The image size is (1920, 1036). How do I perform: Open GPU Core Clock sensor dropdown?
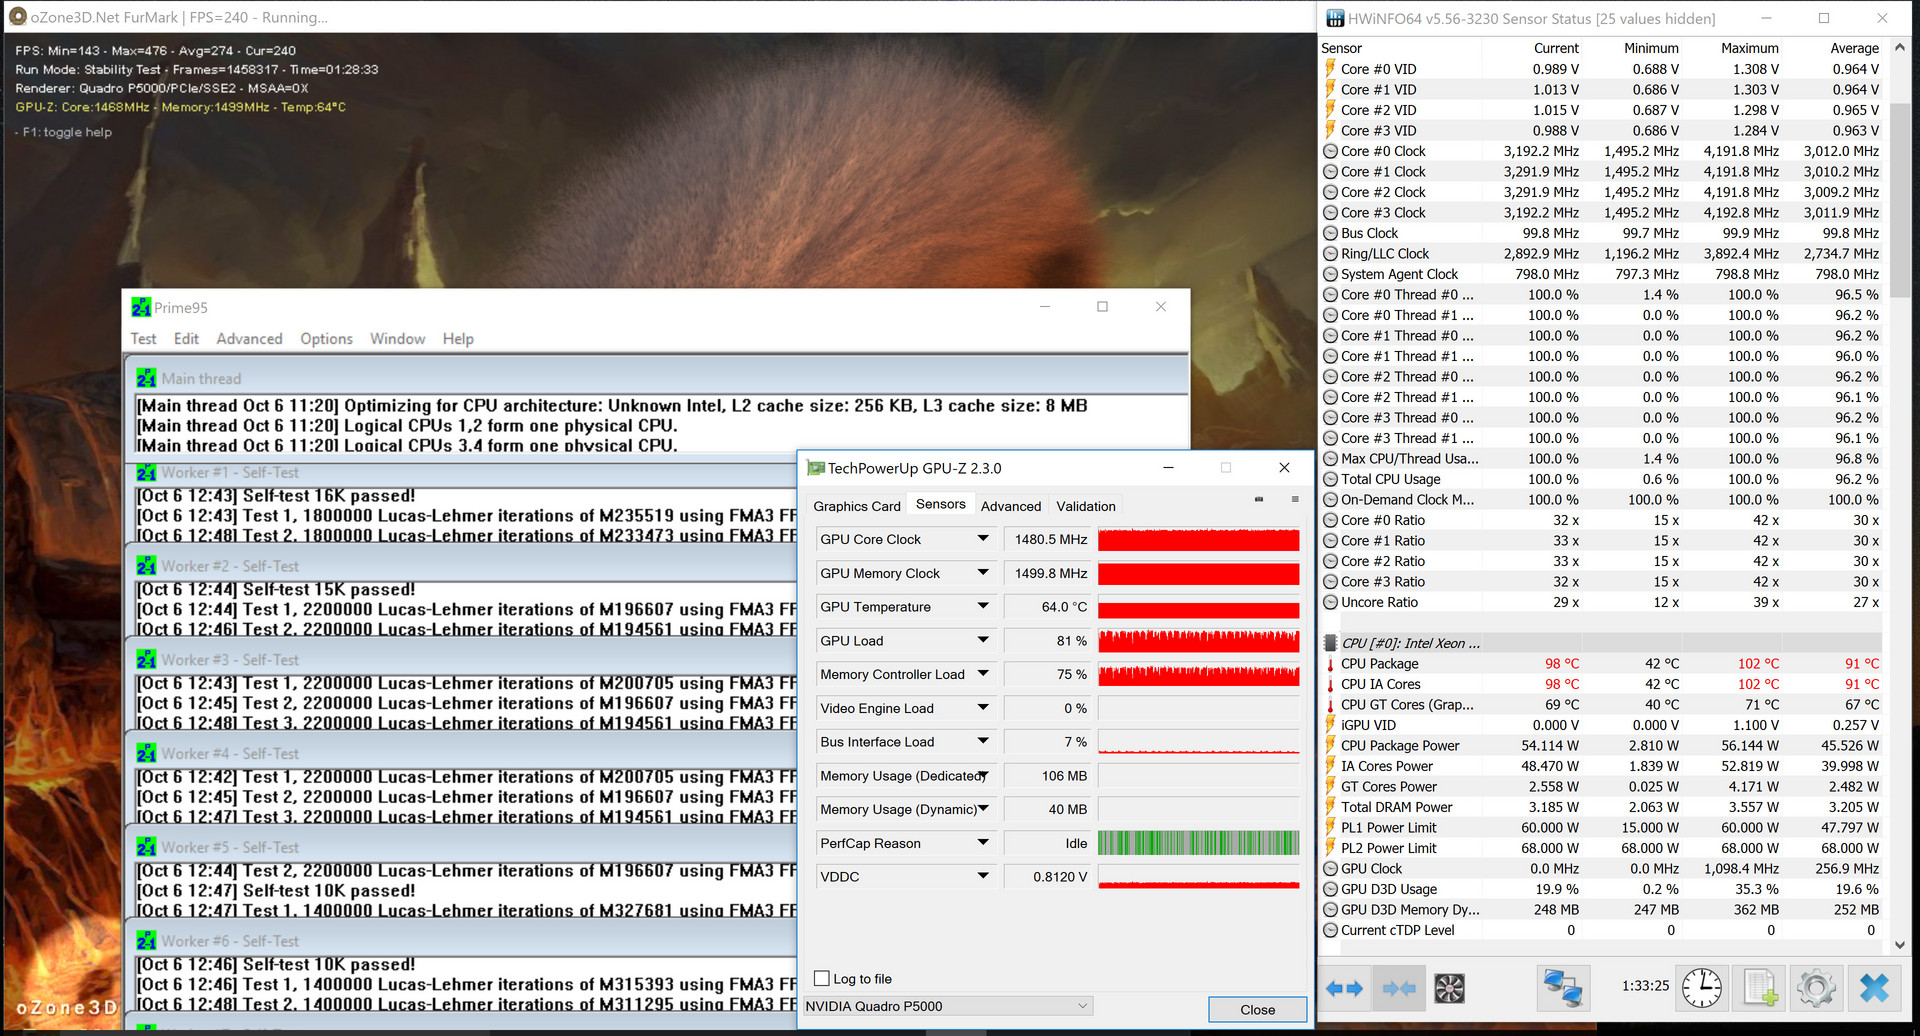pyautogui.click(x=983, y=539)
